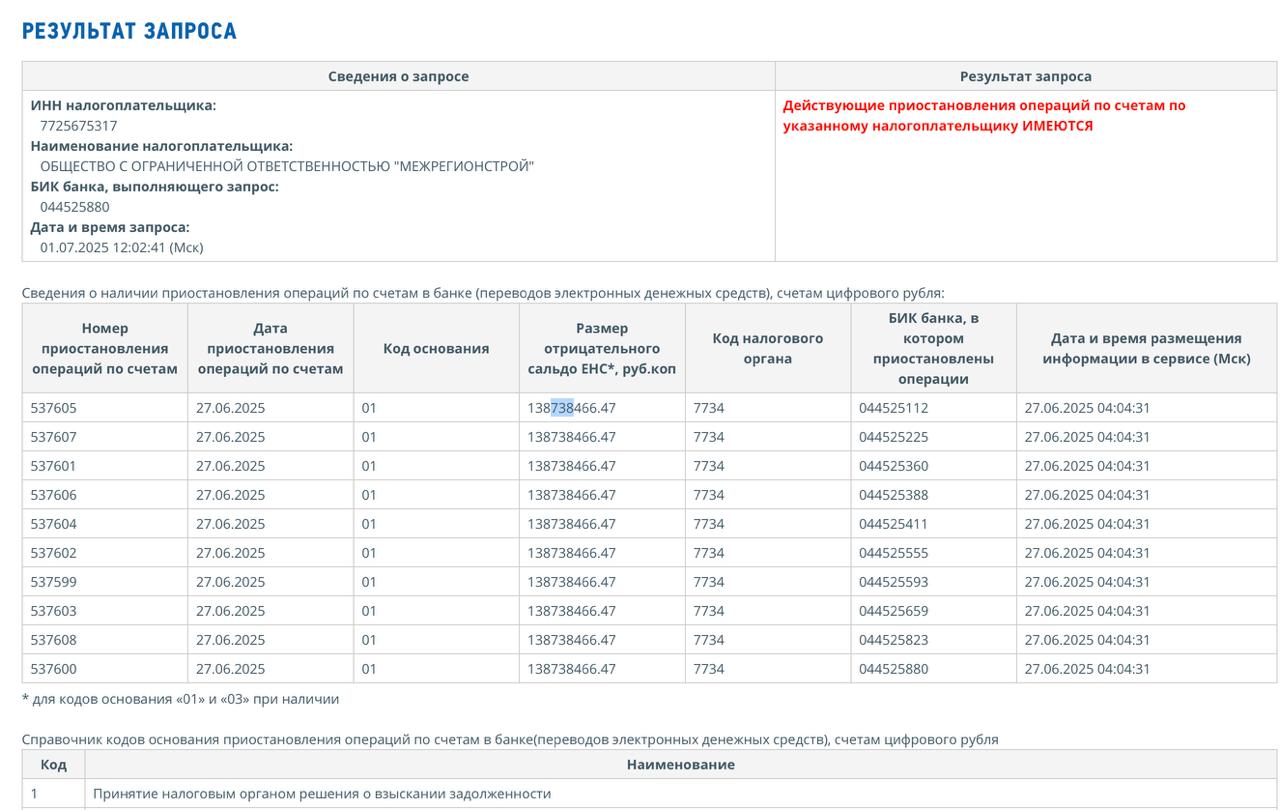
Task: Click the requesting bank BIK 044525880 in request details
Action: 75,207
